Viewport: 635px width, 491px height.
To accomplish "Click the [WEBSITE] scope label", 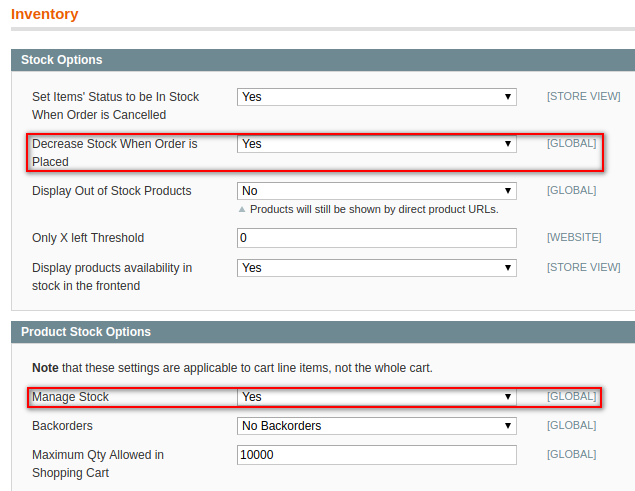I will pos(573,238).
